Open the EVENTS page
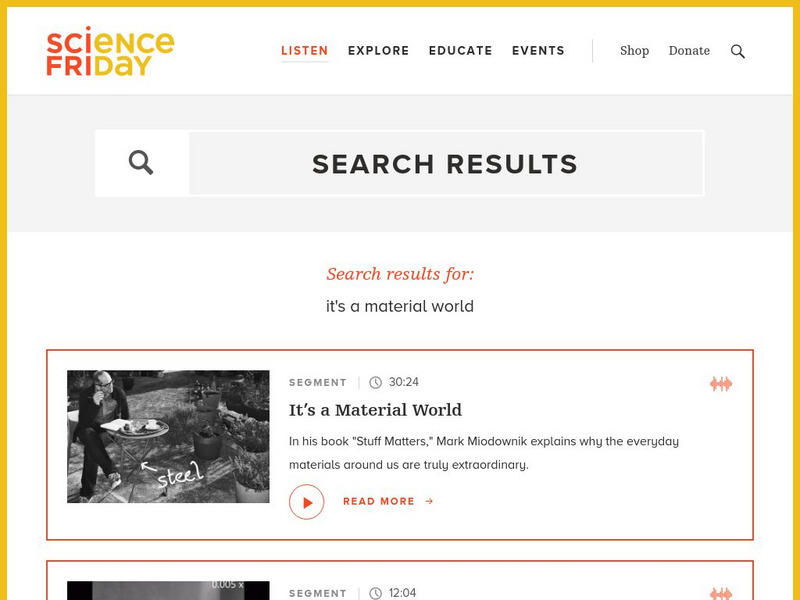The image size is (800, 600). 539,50
